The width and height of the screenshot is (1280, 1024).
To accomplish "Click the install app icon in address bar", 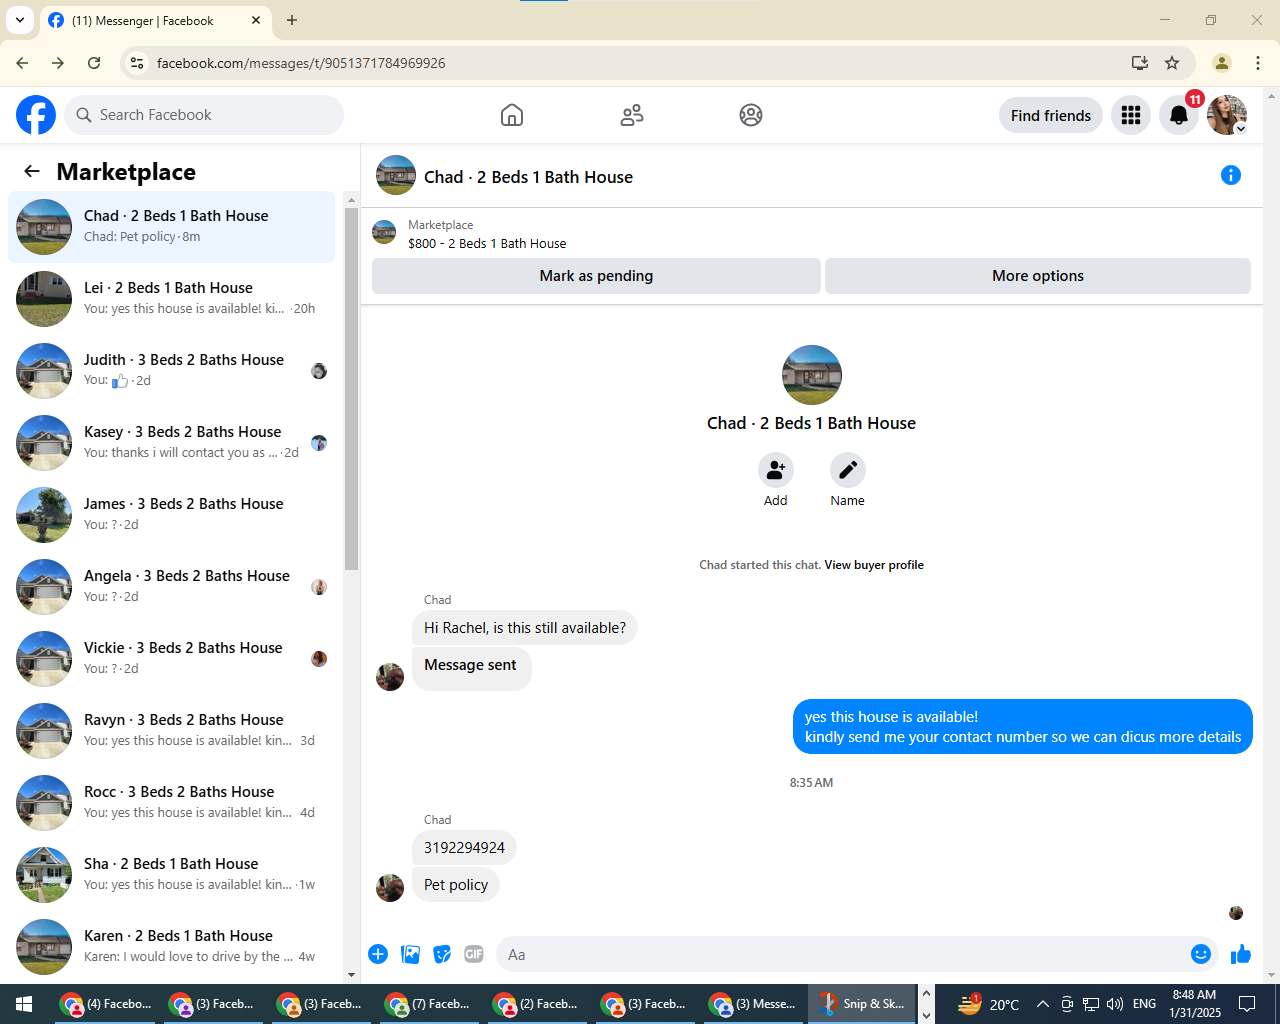I will pos(1140,63).
